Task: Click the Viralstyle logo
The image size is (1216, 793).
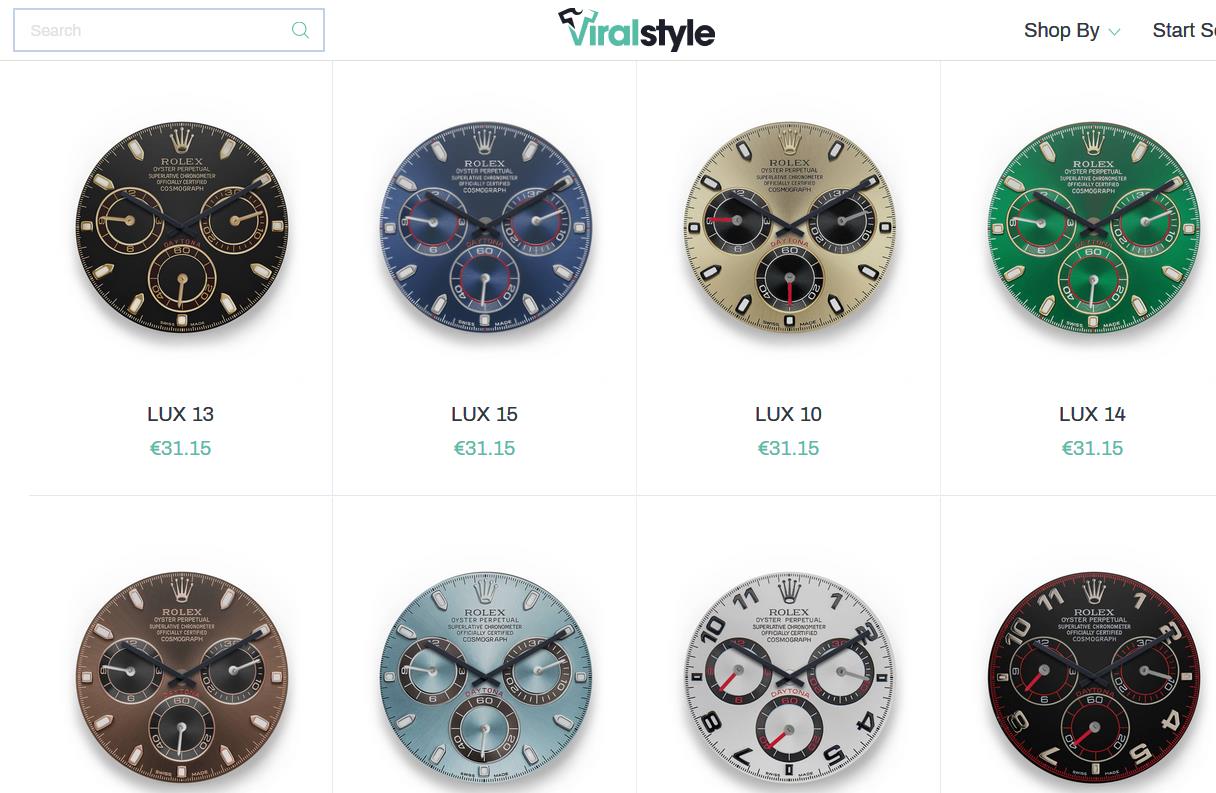Action: (x=636, y=29)
